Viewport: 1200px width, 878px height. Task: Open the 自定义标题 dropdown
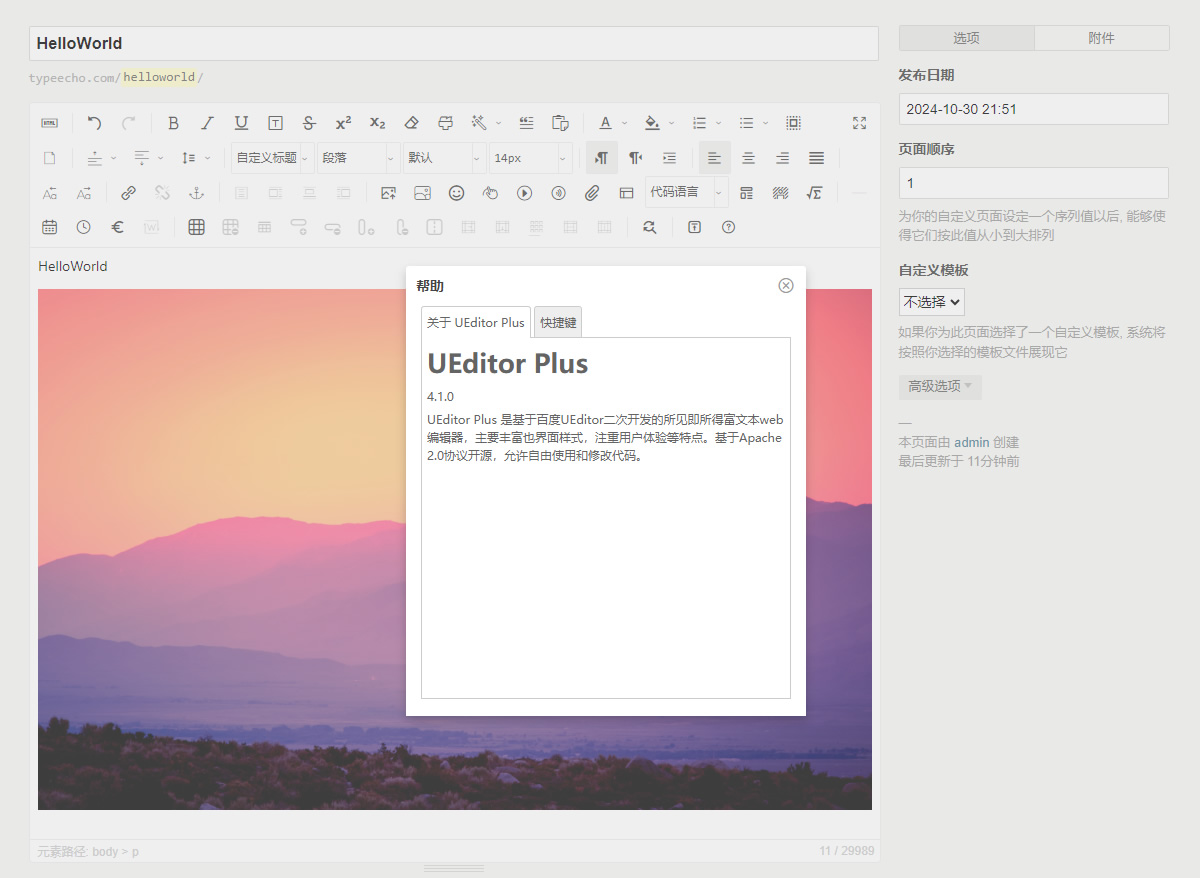(273, 158)
